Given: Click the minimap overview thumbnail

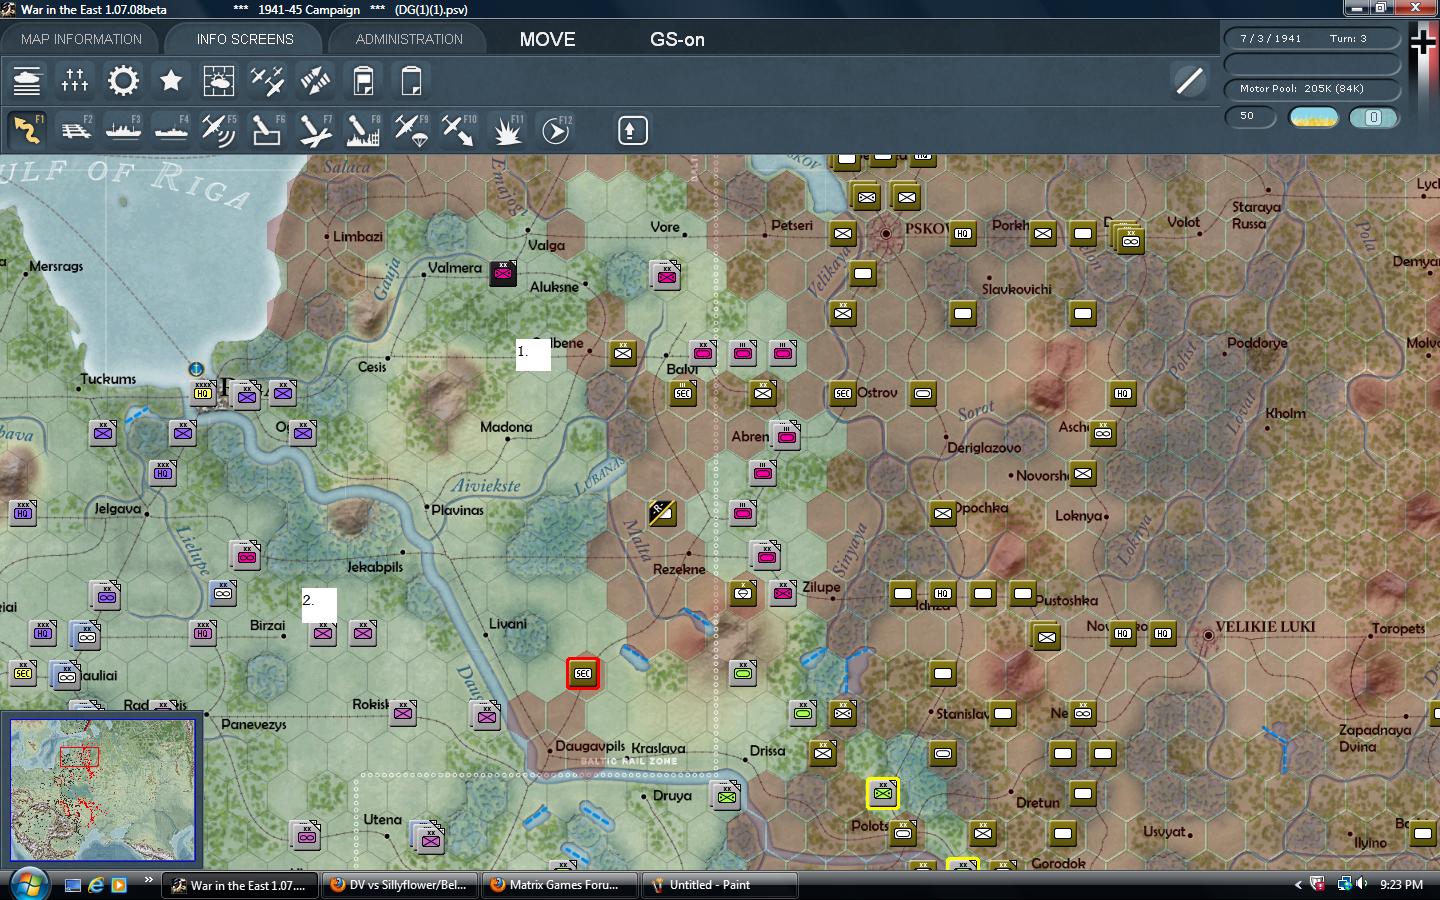Looking at the screenshot, I should tap(102, 789).
